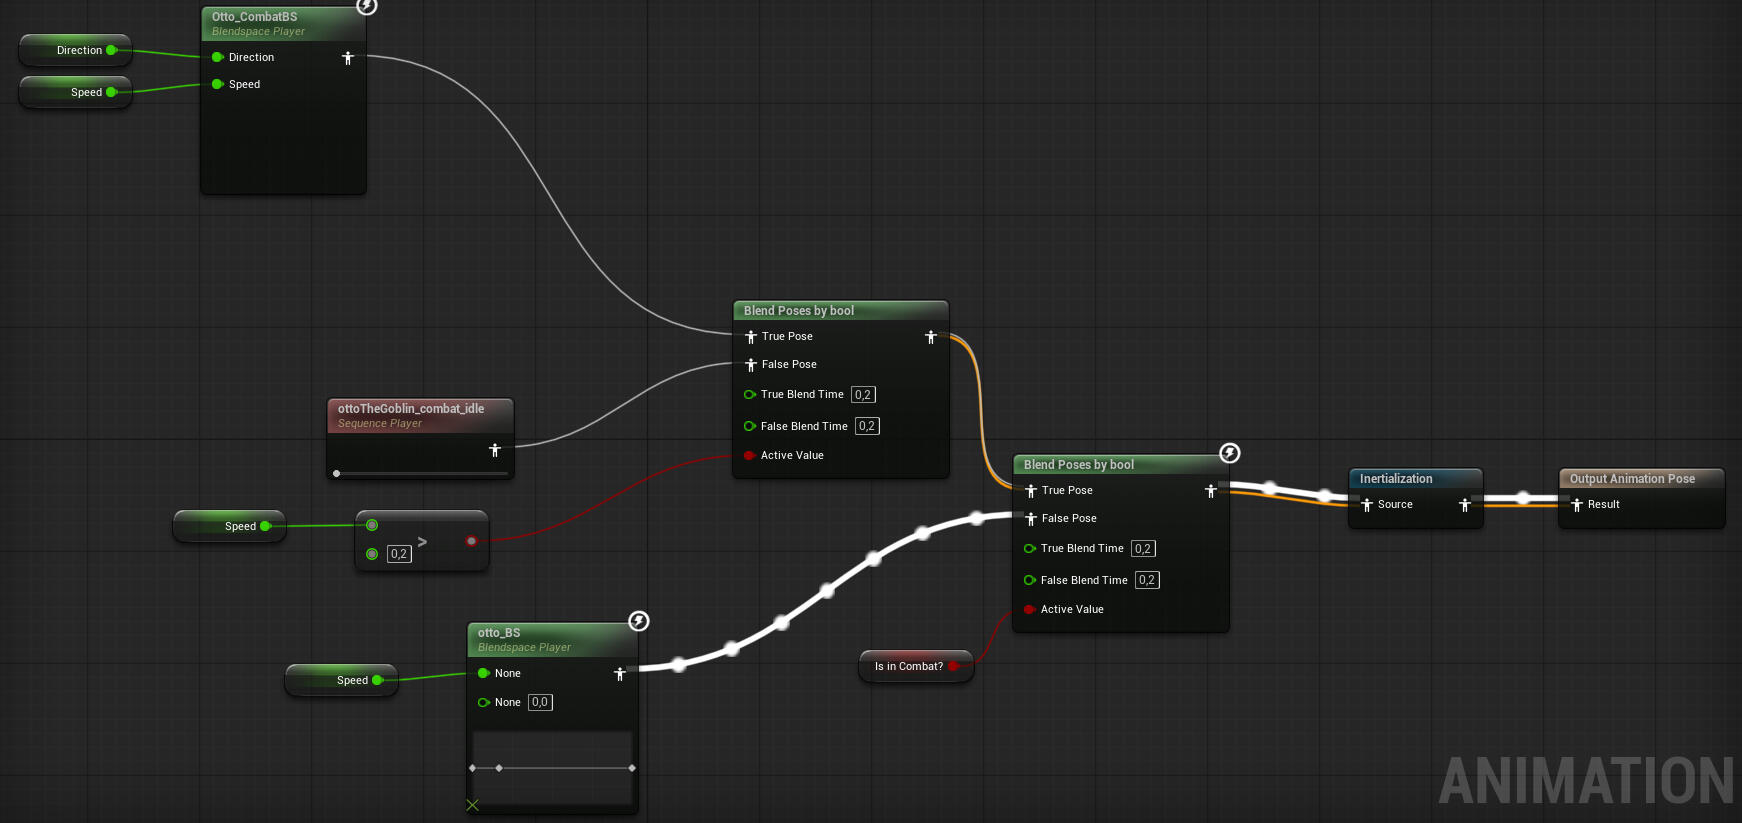Click the Result pose pin on Output Animation Pose
This screenshot has width=1742, height=823.
click(x=1577, y=505)
